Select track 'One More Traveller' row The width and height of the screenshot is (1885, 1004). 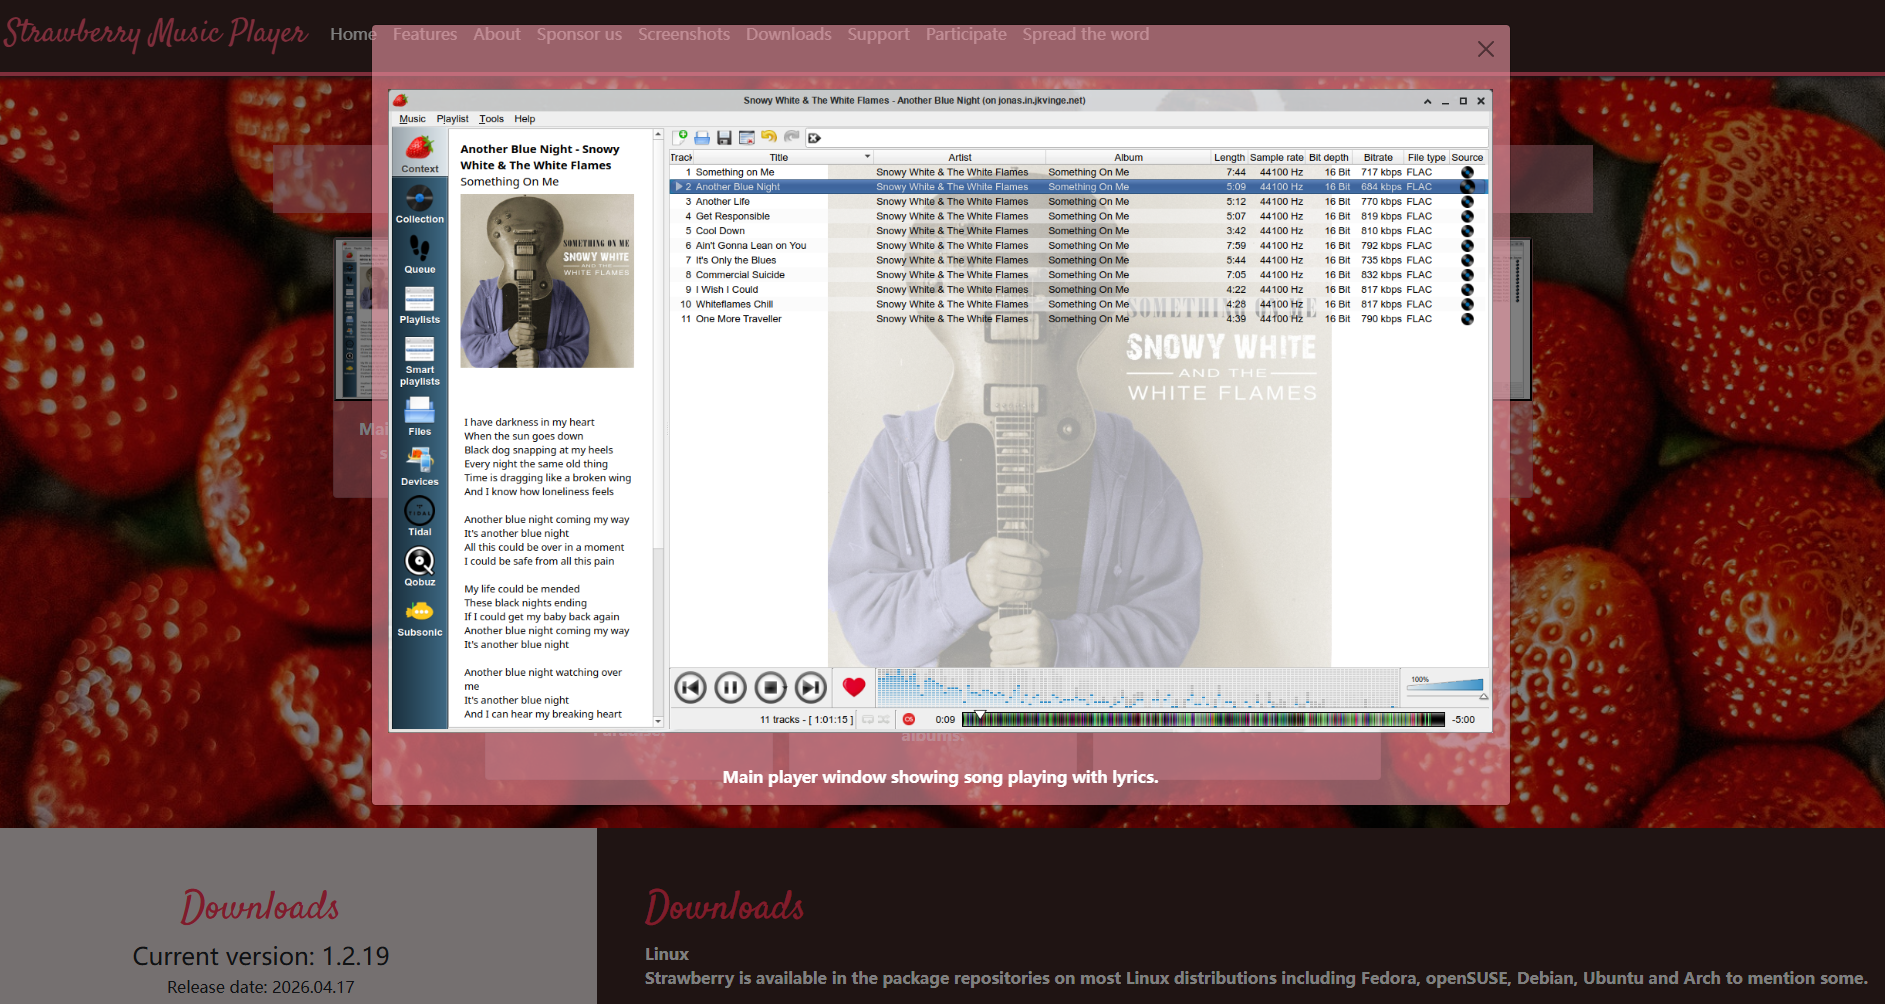pos(1079,319)
